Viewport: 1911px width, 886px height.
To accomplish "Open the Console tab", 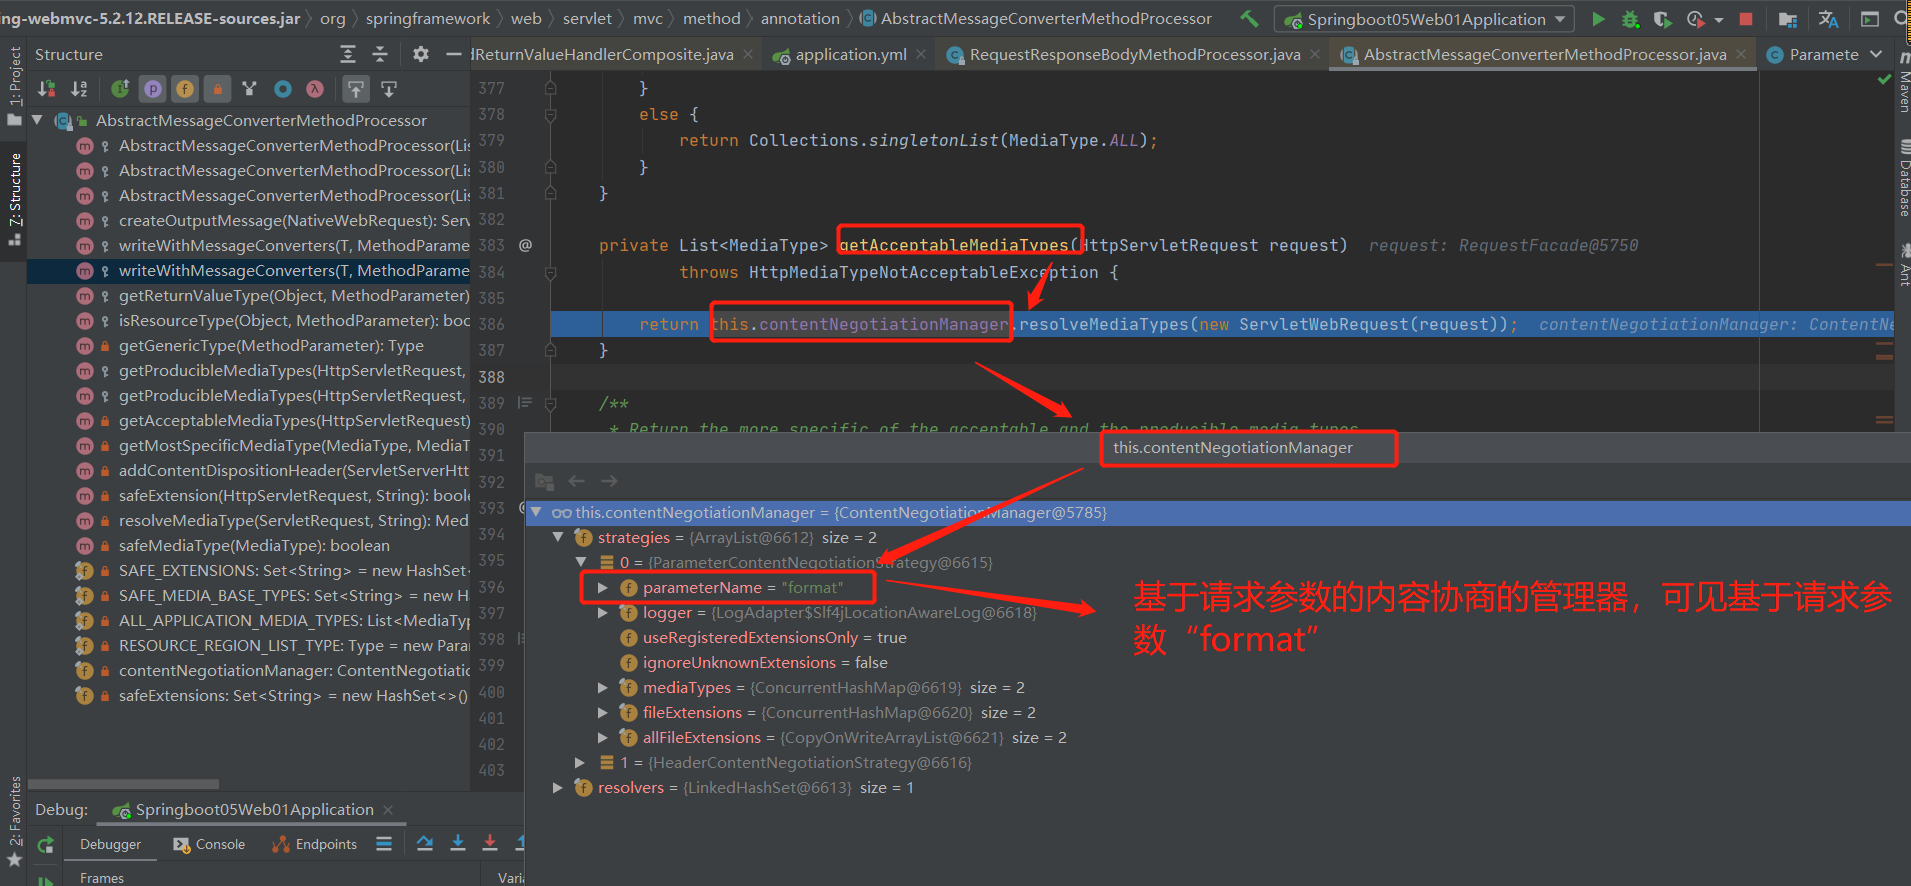I will [x=208, y=844].
